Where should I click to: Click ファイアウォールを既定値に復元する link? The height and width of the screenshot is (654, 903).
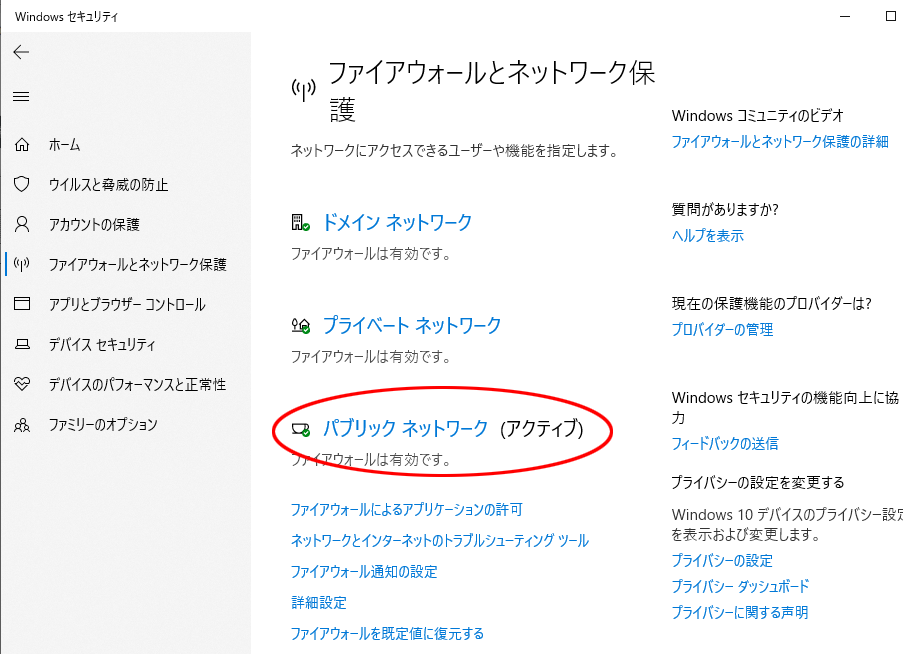pos(388,634)
